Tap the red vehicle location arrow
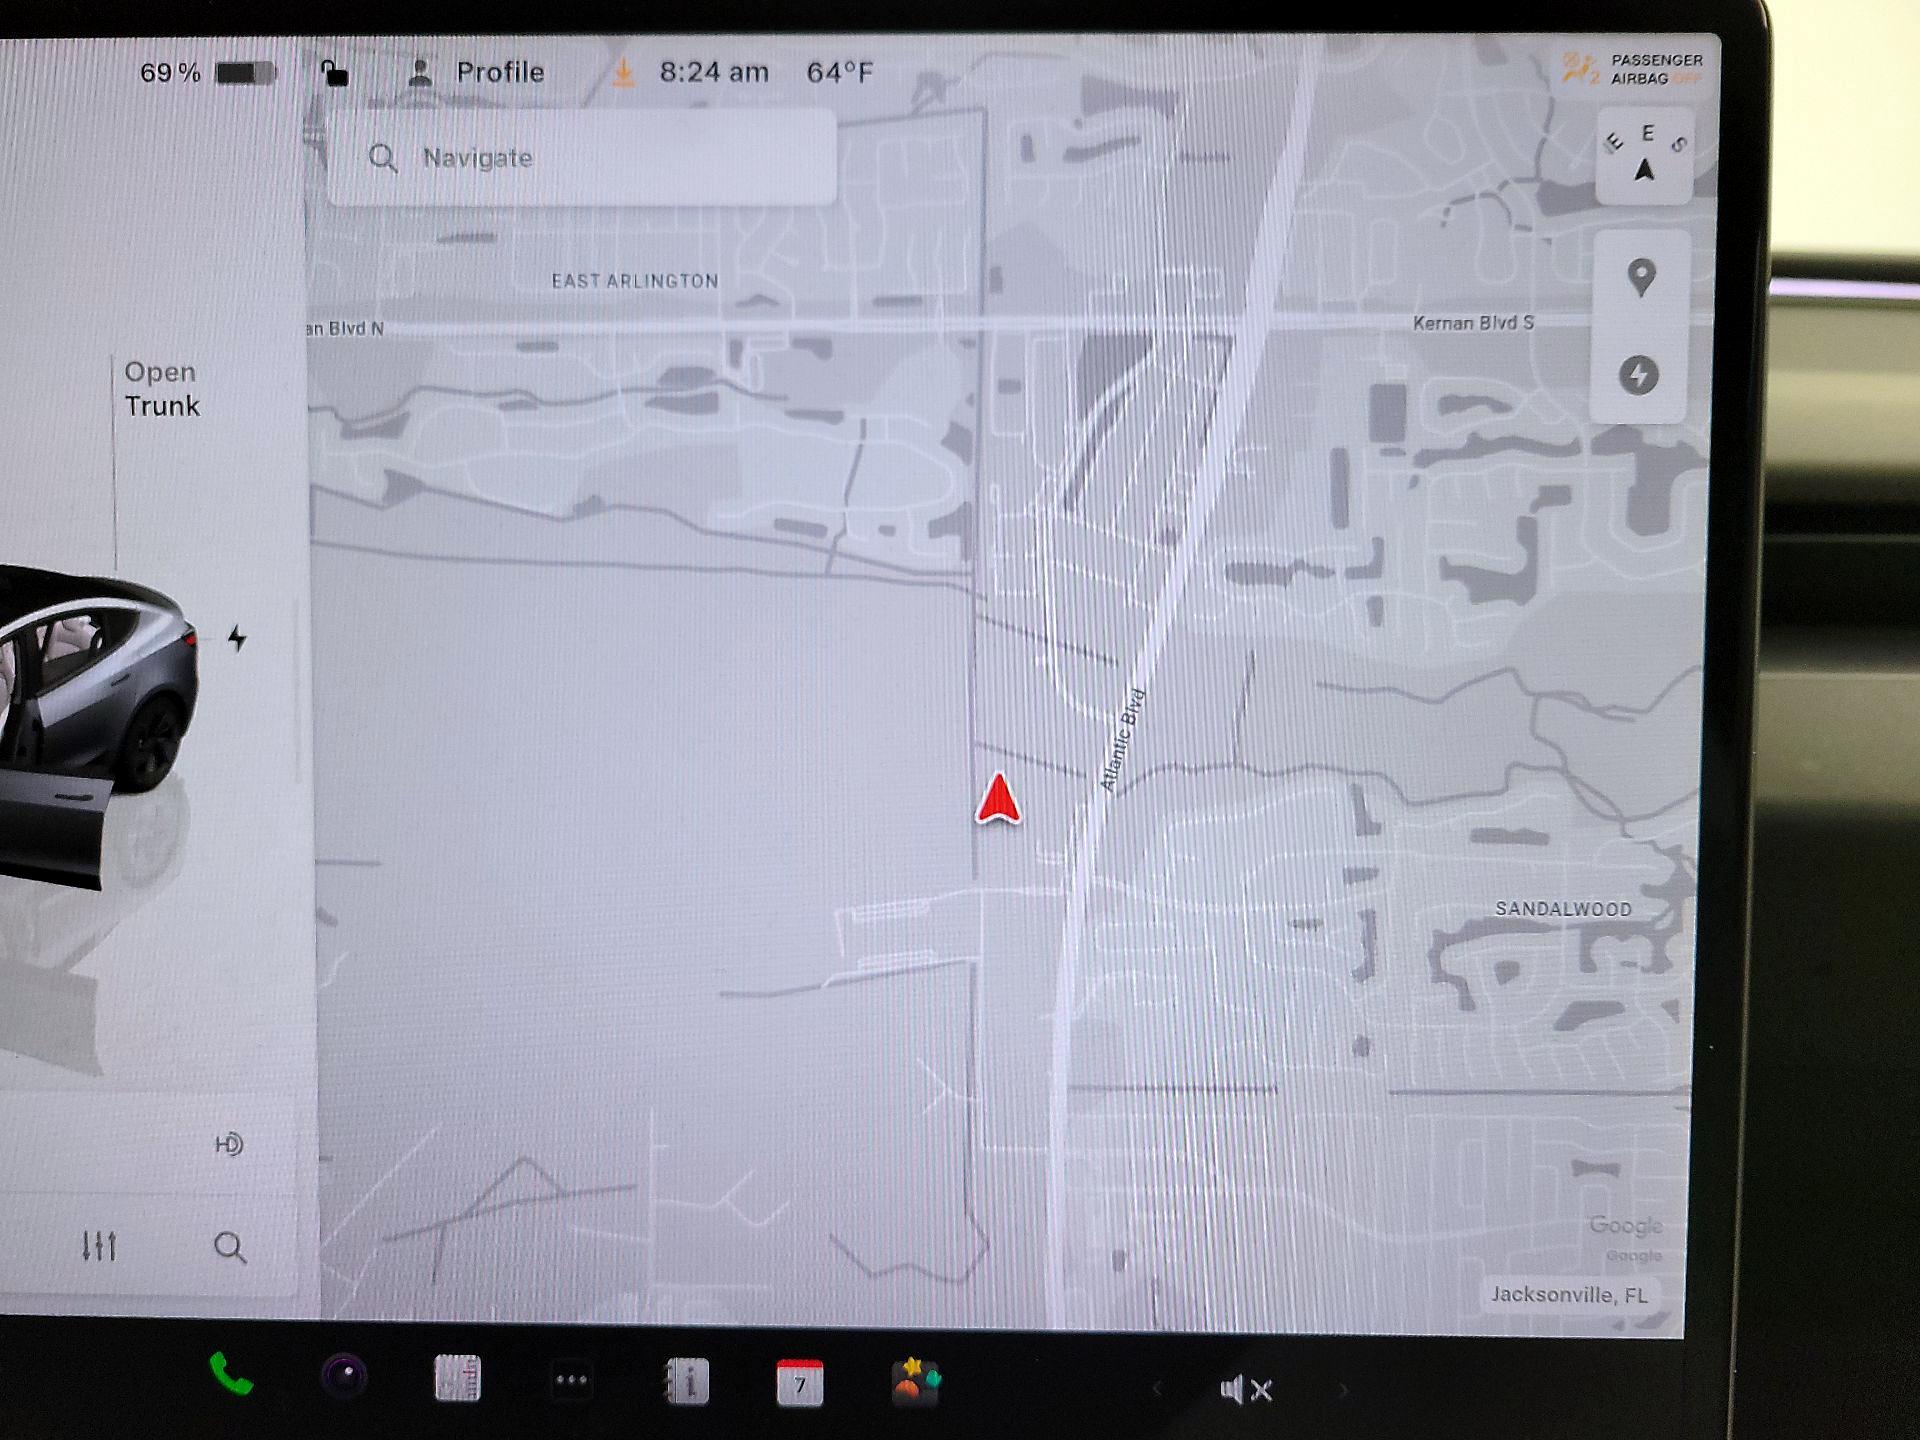 tap(998, 798)
